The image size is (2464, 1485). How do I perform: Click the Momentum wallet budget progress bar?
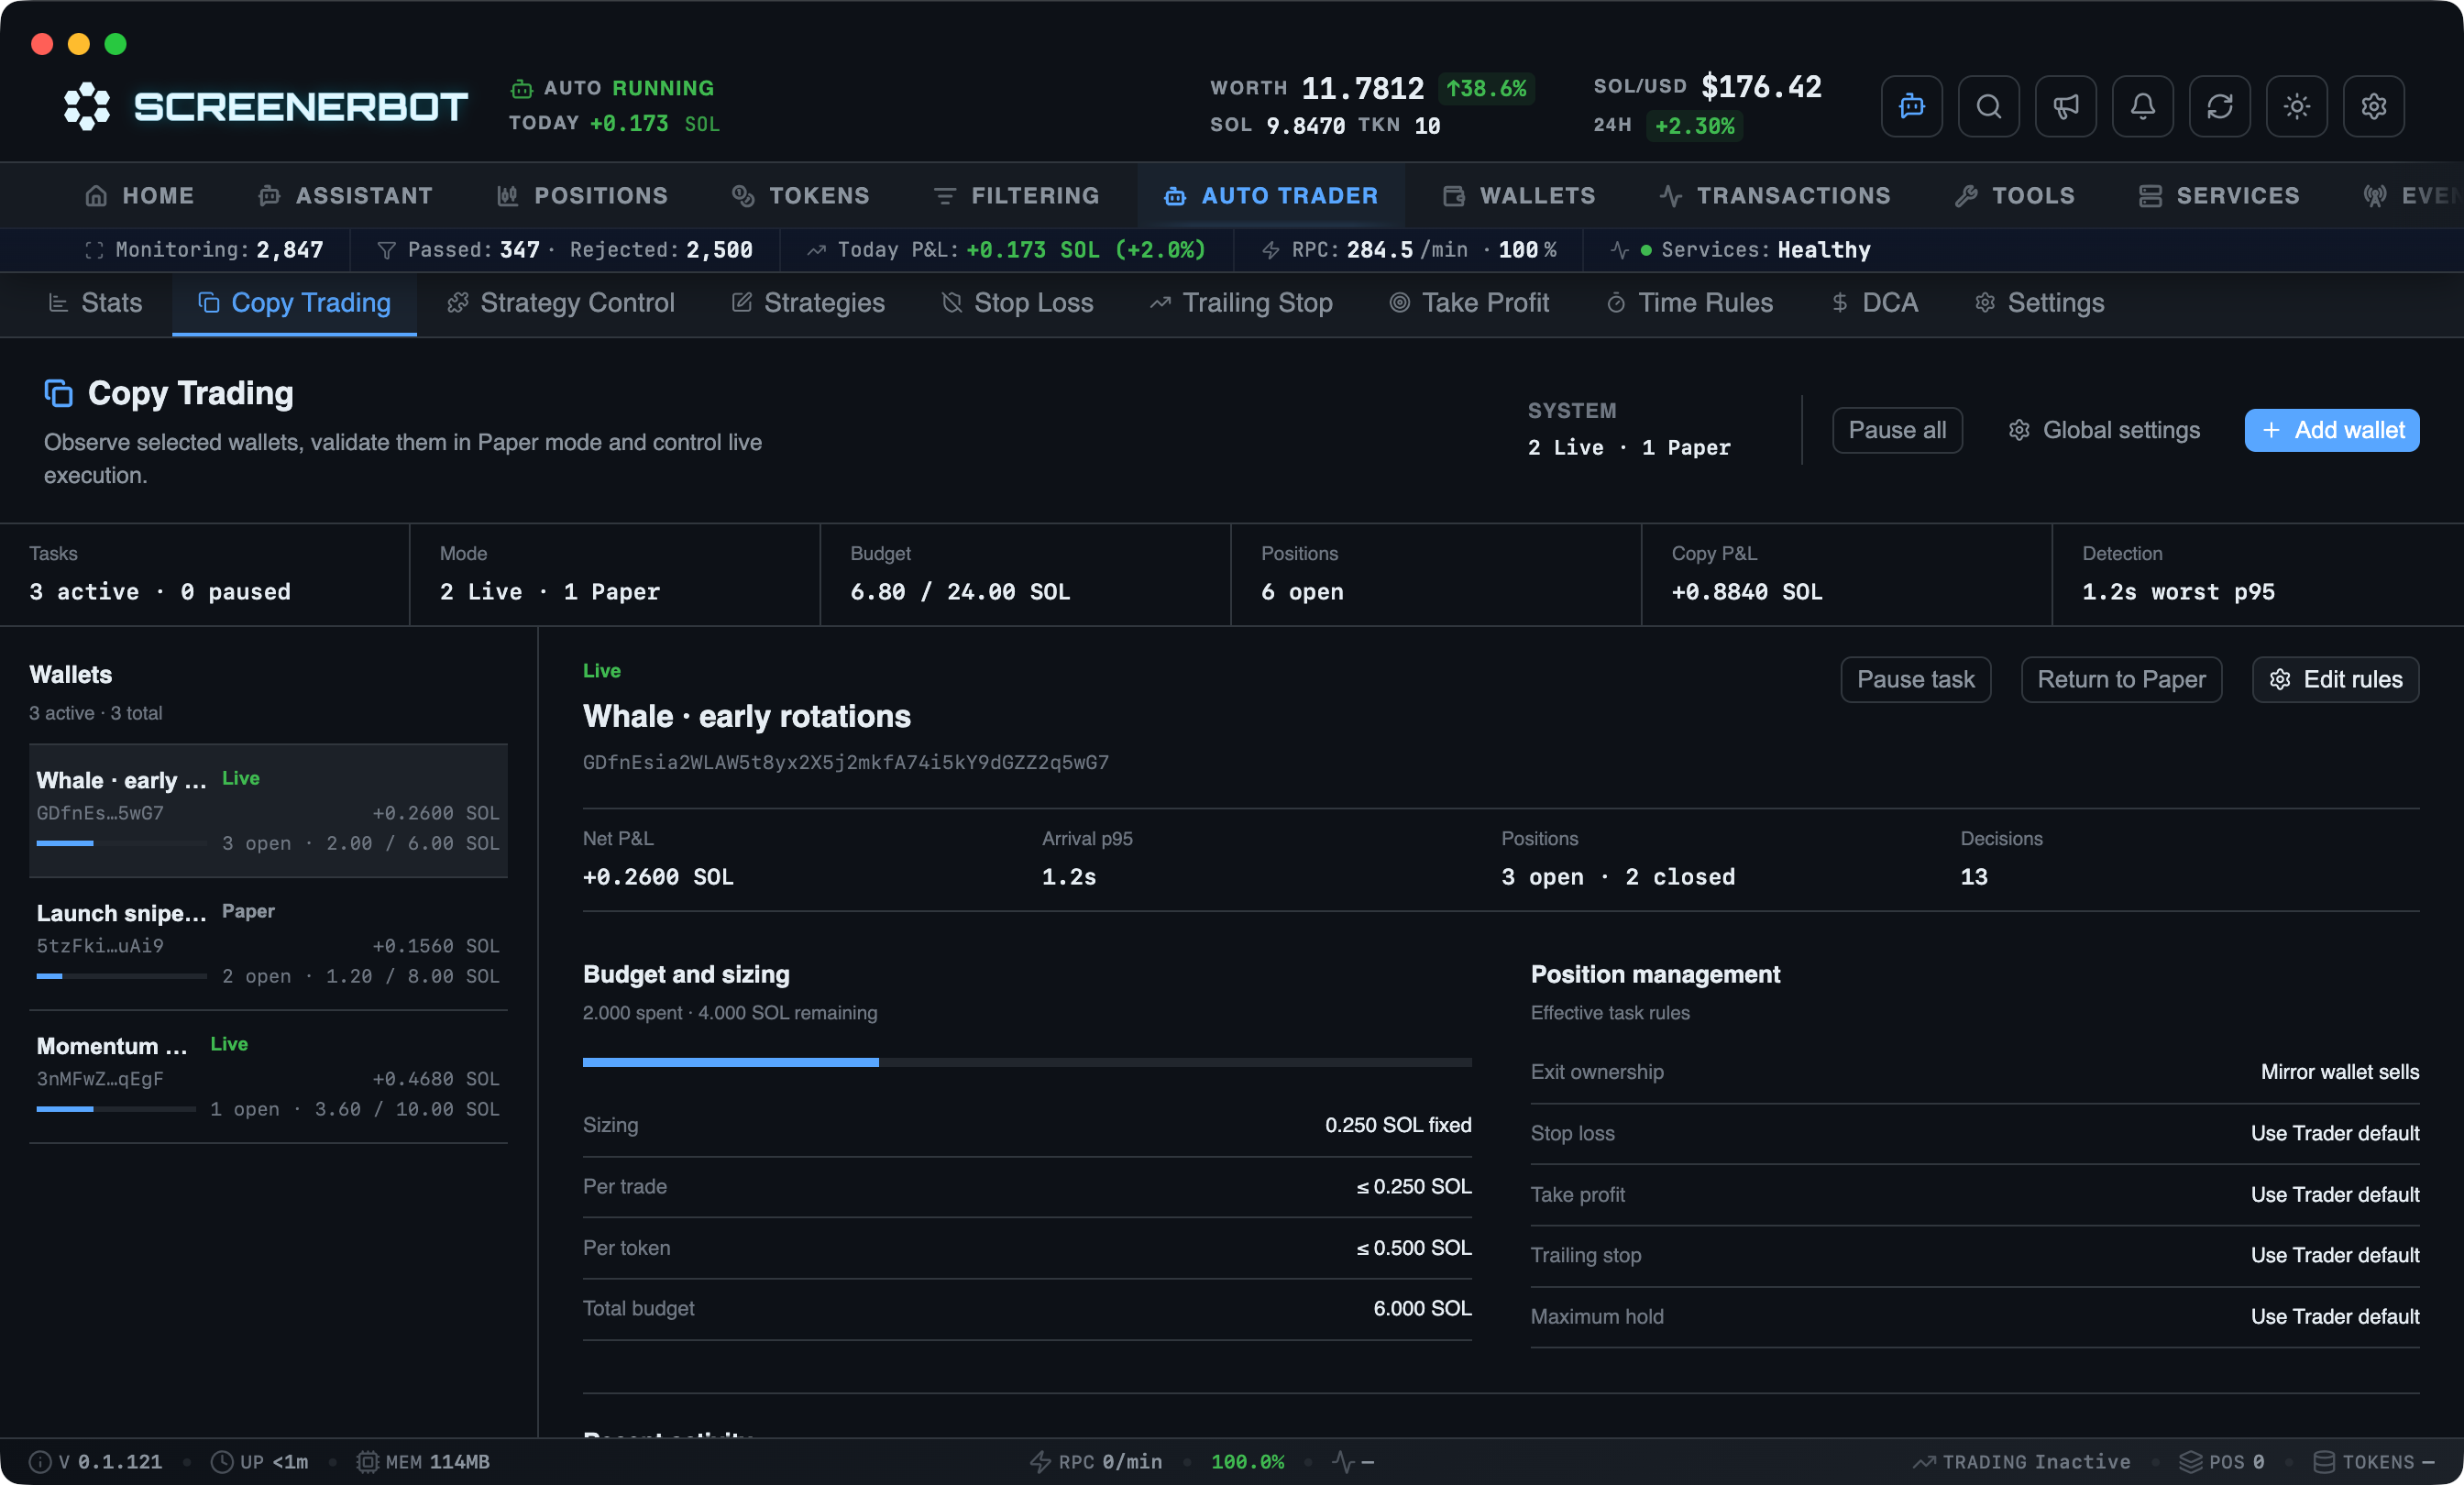116,1109
